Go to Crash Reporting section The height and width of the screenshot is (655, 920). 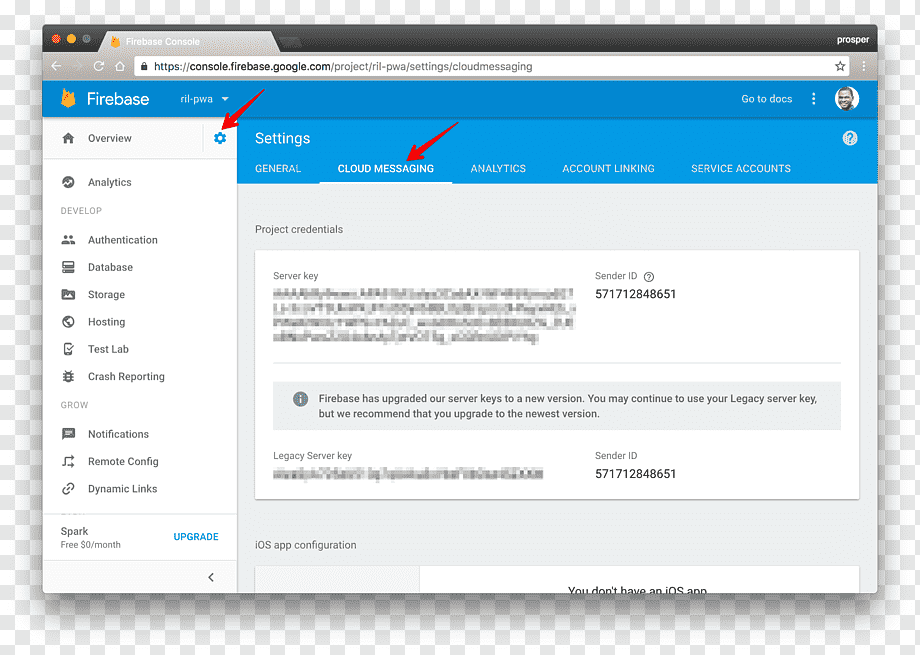point(126,377)
